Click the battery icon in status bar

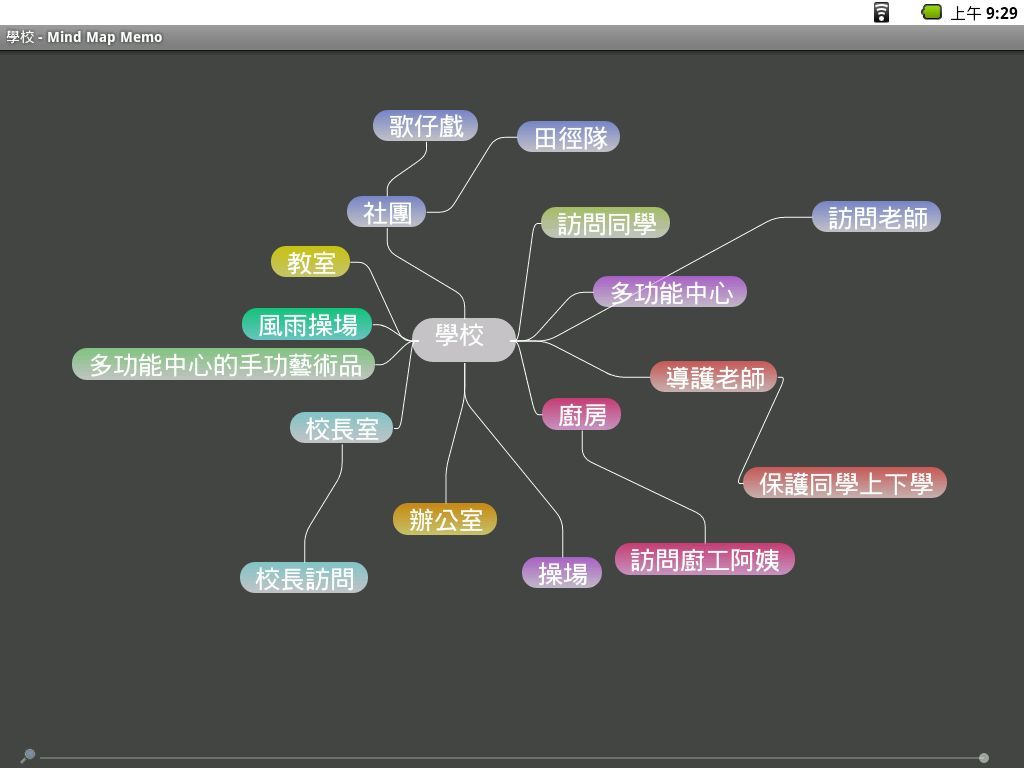(x=931, y=12)
